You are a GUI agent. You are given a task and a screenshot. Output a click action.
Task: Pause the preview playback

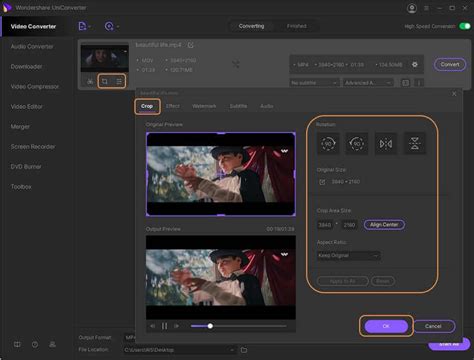tap(164, 326)
